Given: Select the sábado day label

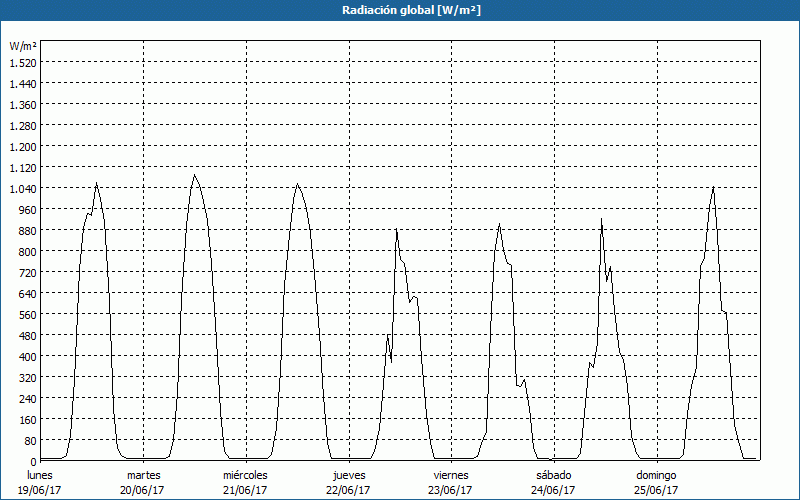Looking at the screenshot, I should tap(553, 475).
